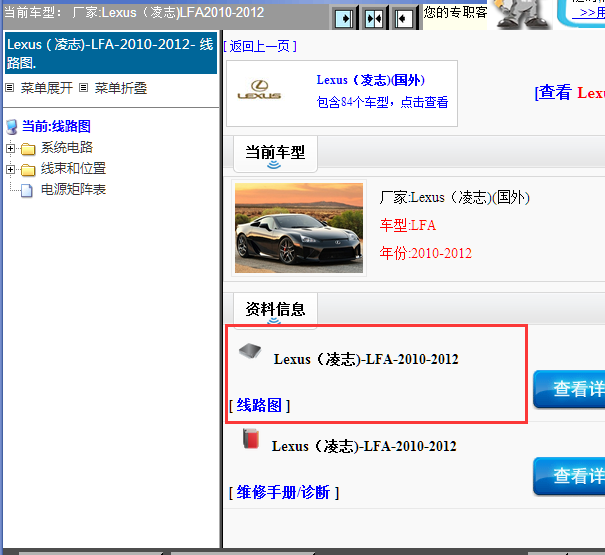Screen dimensions: 605x555
Task: Click the 查看详 button for 线路图 row
Action: coord(569,389)
